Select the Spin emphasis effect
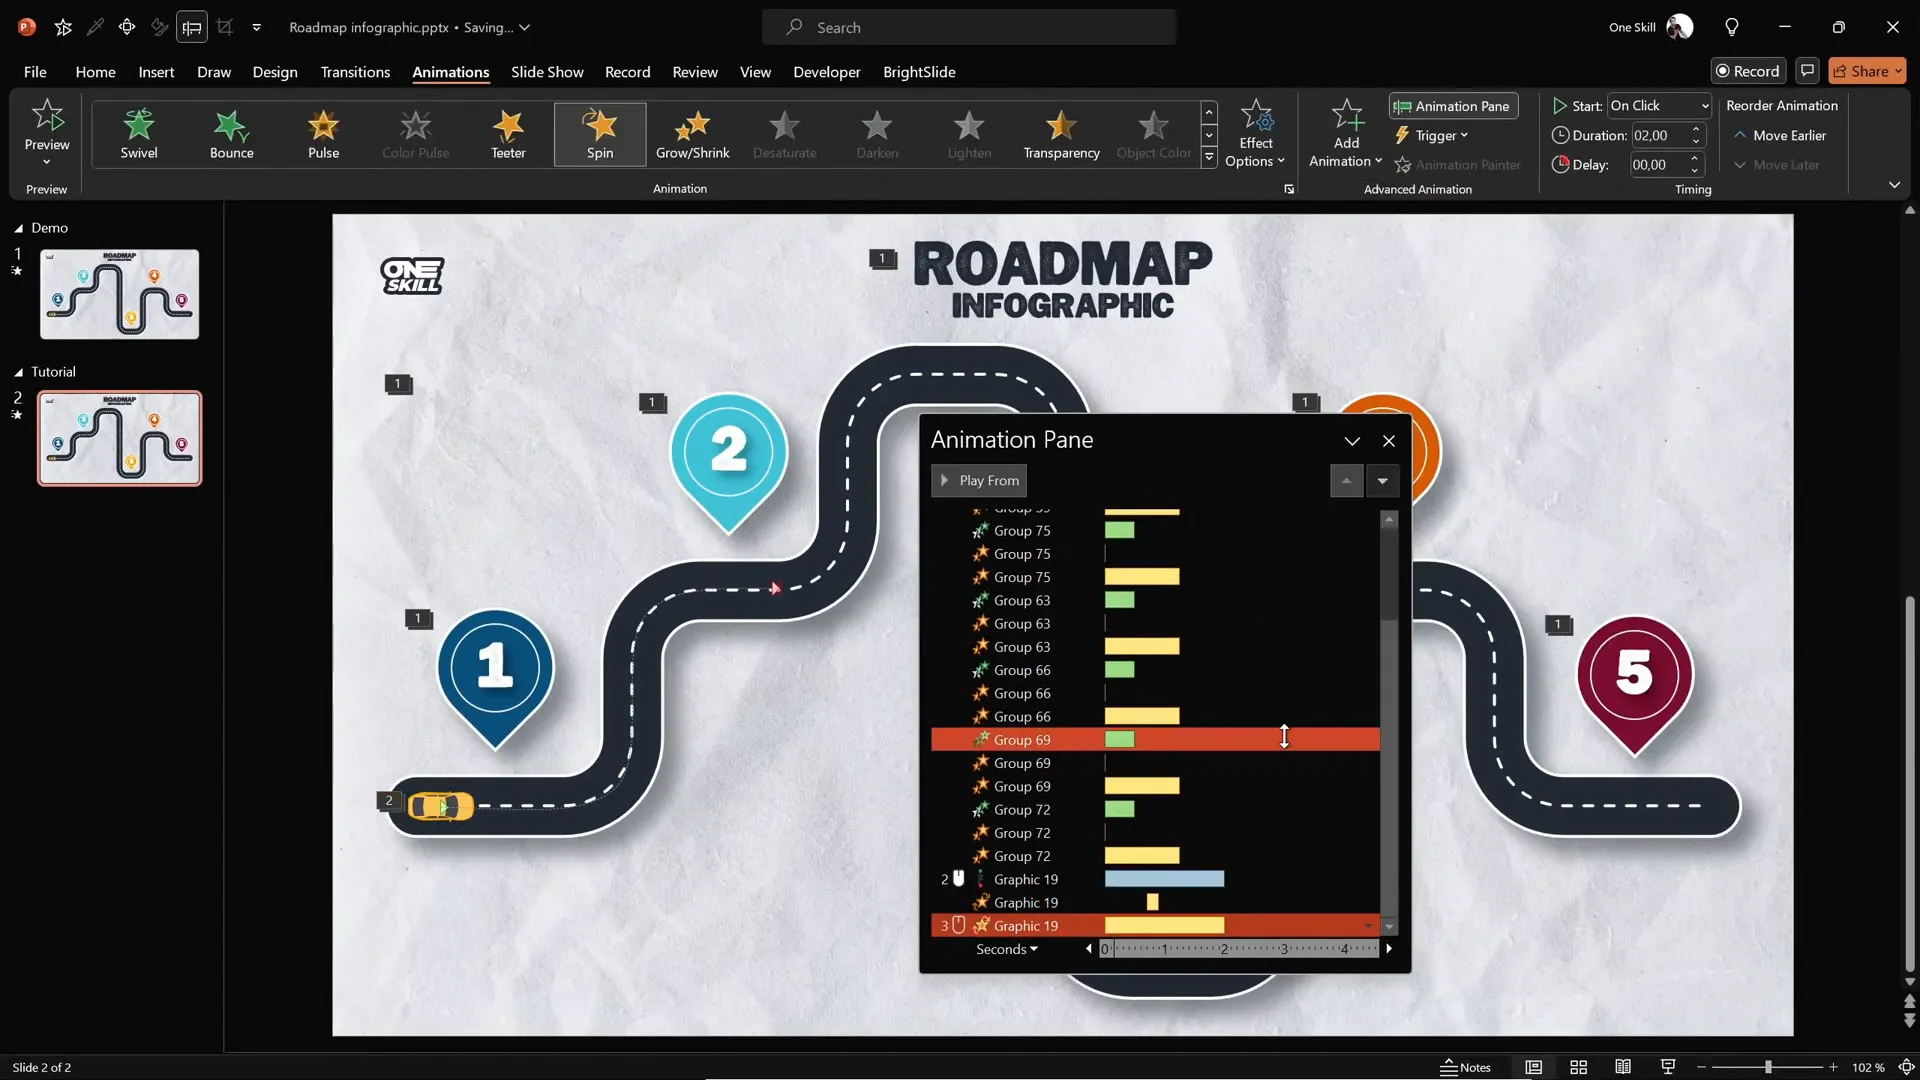Image resolution: width=1920 pixels, height=1080 pixels. click(x=600, y=134)
